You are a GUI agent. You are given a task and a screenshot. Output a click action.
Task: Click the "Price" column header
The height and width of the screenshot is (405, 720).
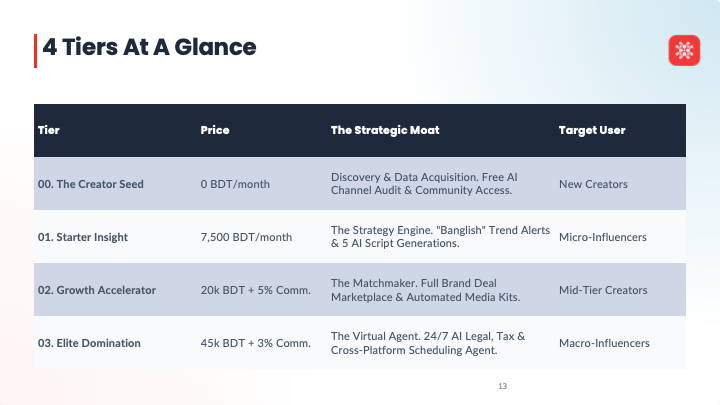215,130
